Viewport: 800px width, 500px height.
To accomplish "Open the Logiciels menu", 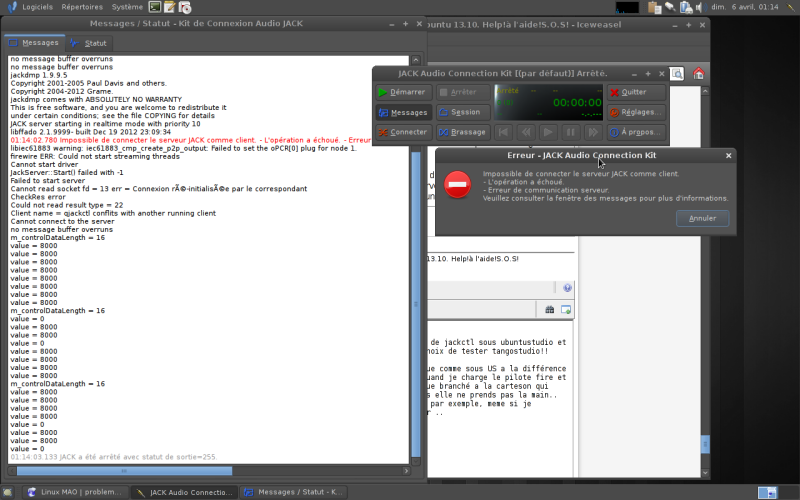I will (x=37, y=7).
